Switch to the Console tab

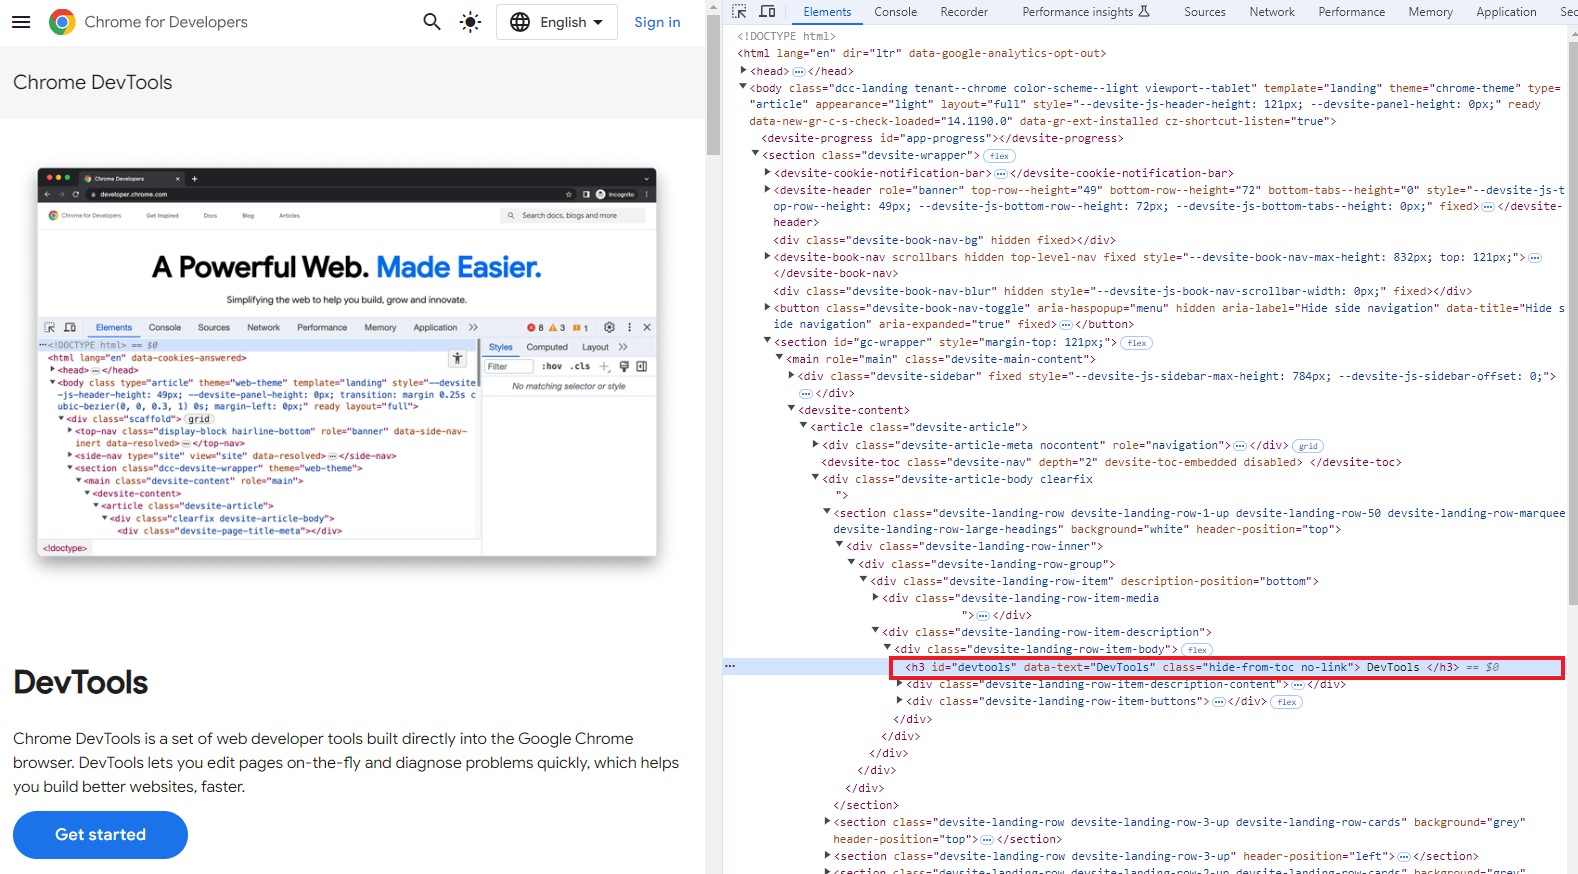pos(895,12)
